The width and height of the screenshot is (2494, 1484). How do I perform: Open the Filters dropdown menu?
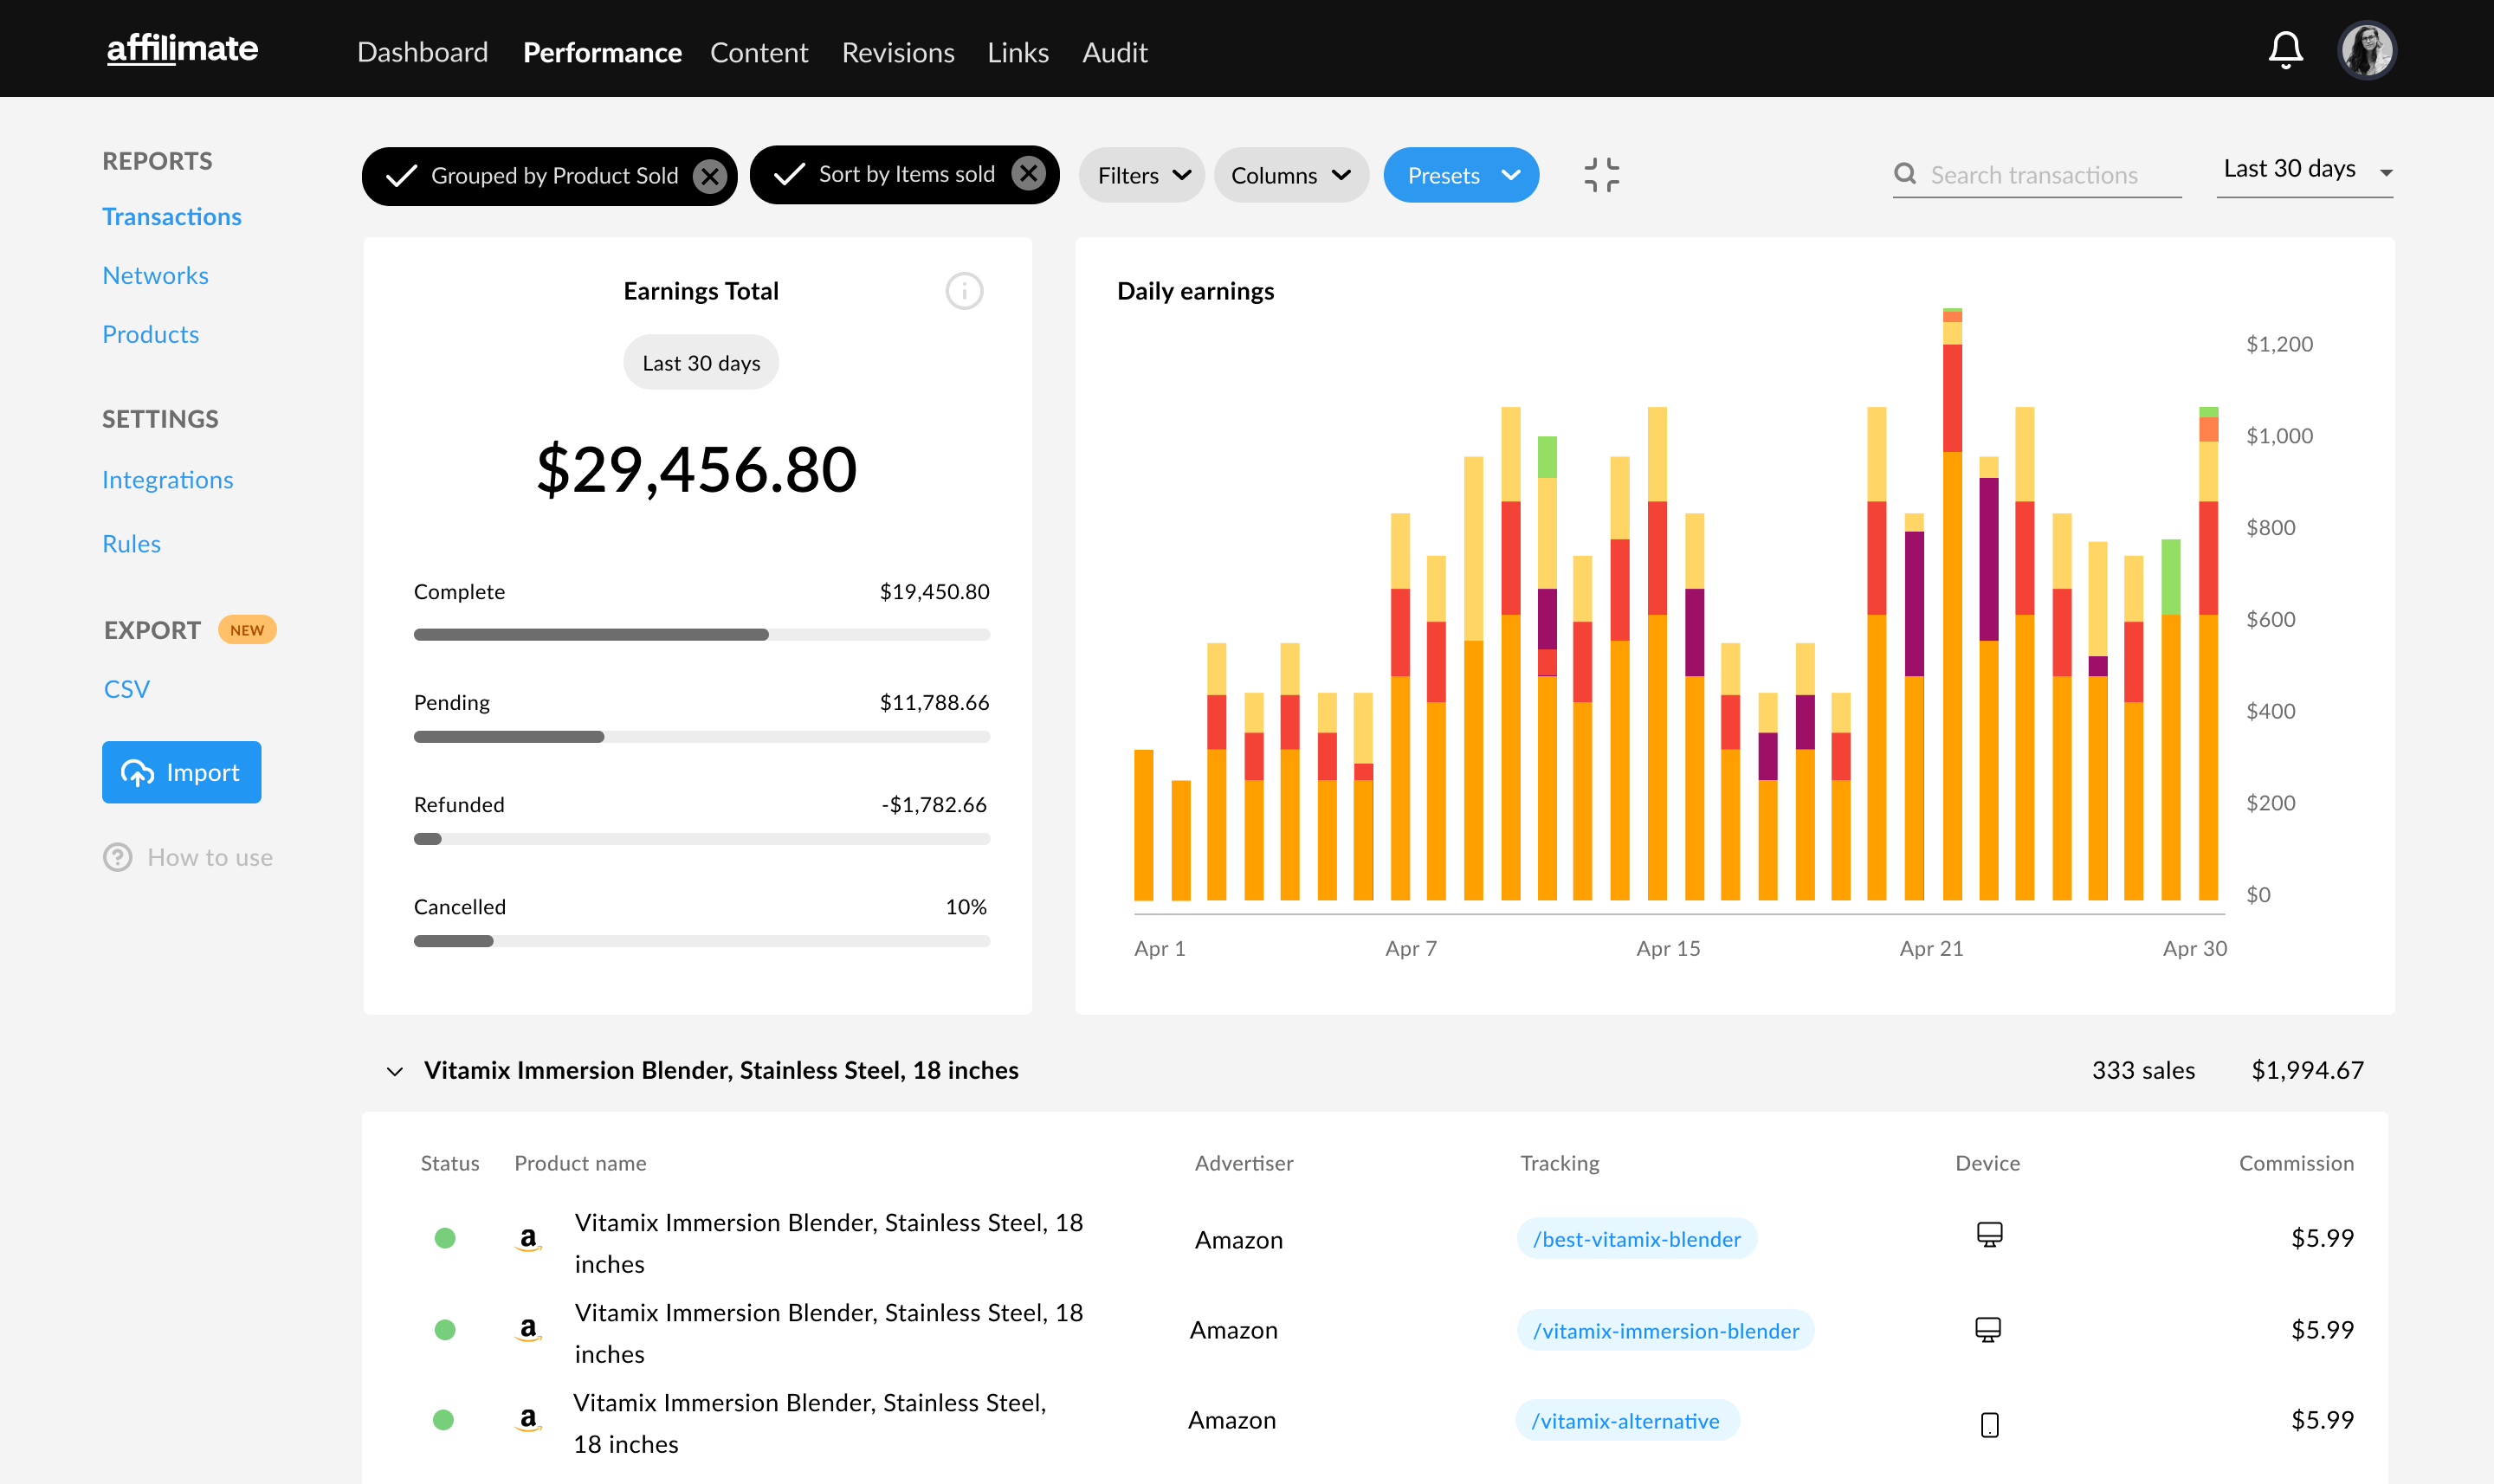point(1141,175)
